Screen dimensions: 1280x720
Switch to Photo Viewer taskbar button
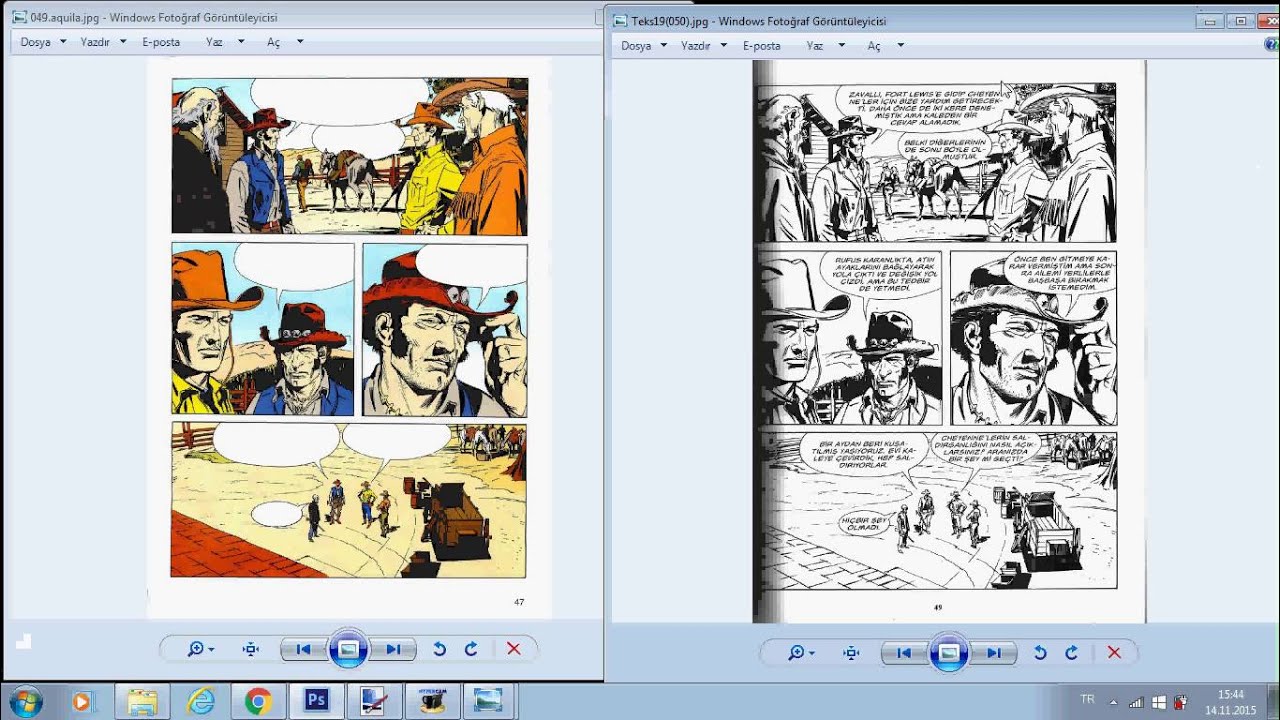pos(489,702)
